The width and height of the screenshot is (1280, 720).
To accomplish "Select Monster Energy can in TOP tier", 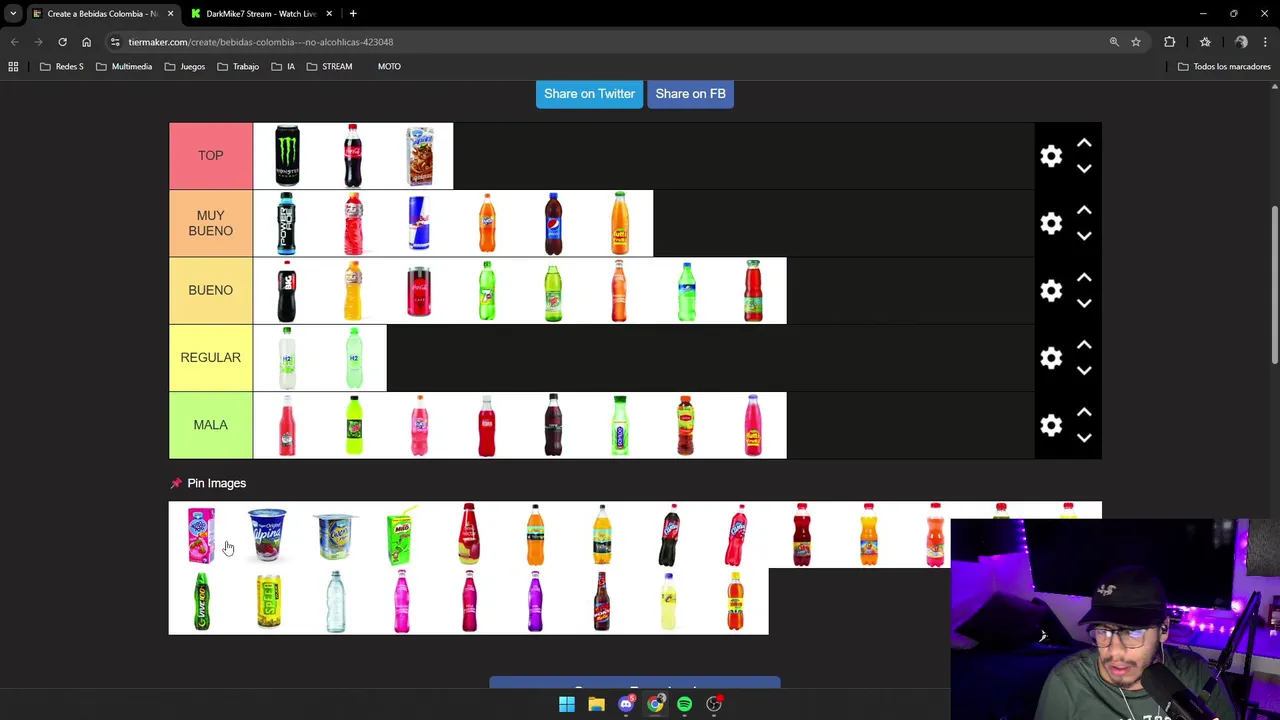I will click(287, 156).
